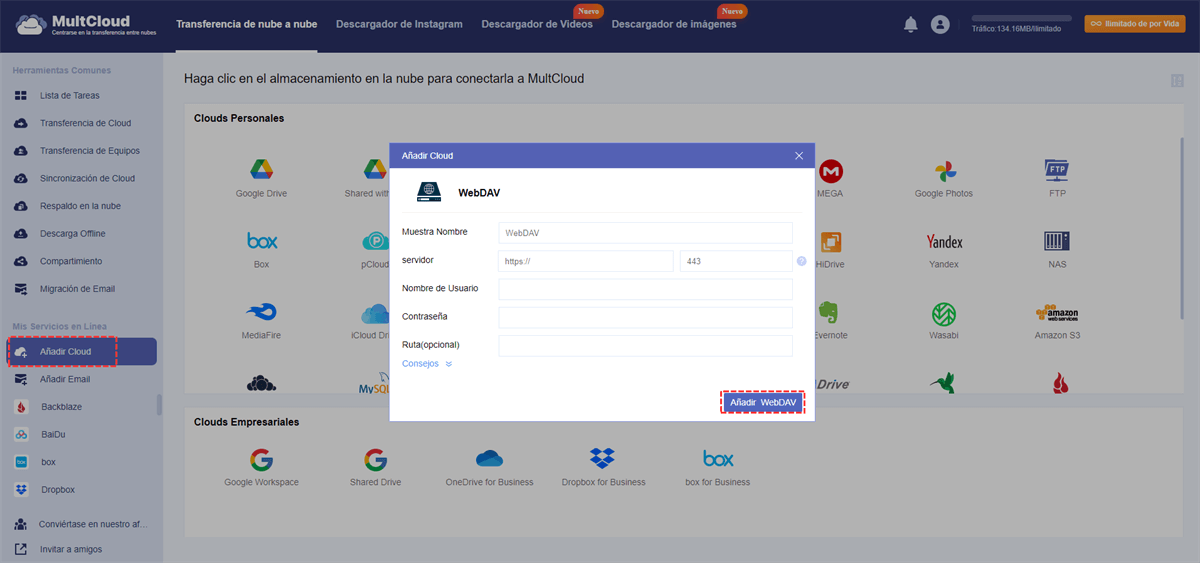This screenshot has width=1200, height=563.
Task: Open the Descargador de Instagram tab
Action: (x=399, y=24)
